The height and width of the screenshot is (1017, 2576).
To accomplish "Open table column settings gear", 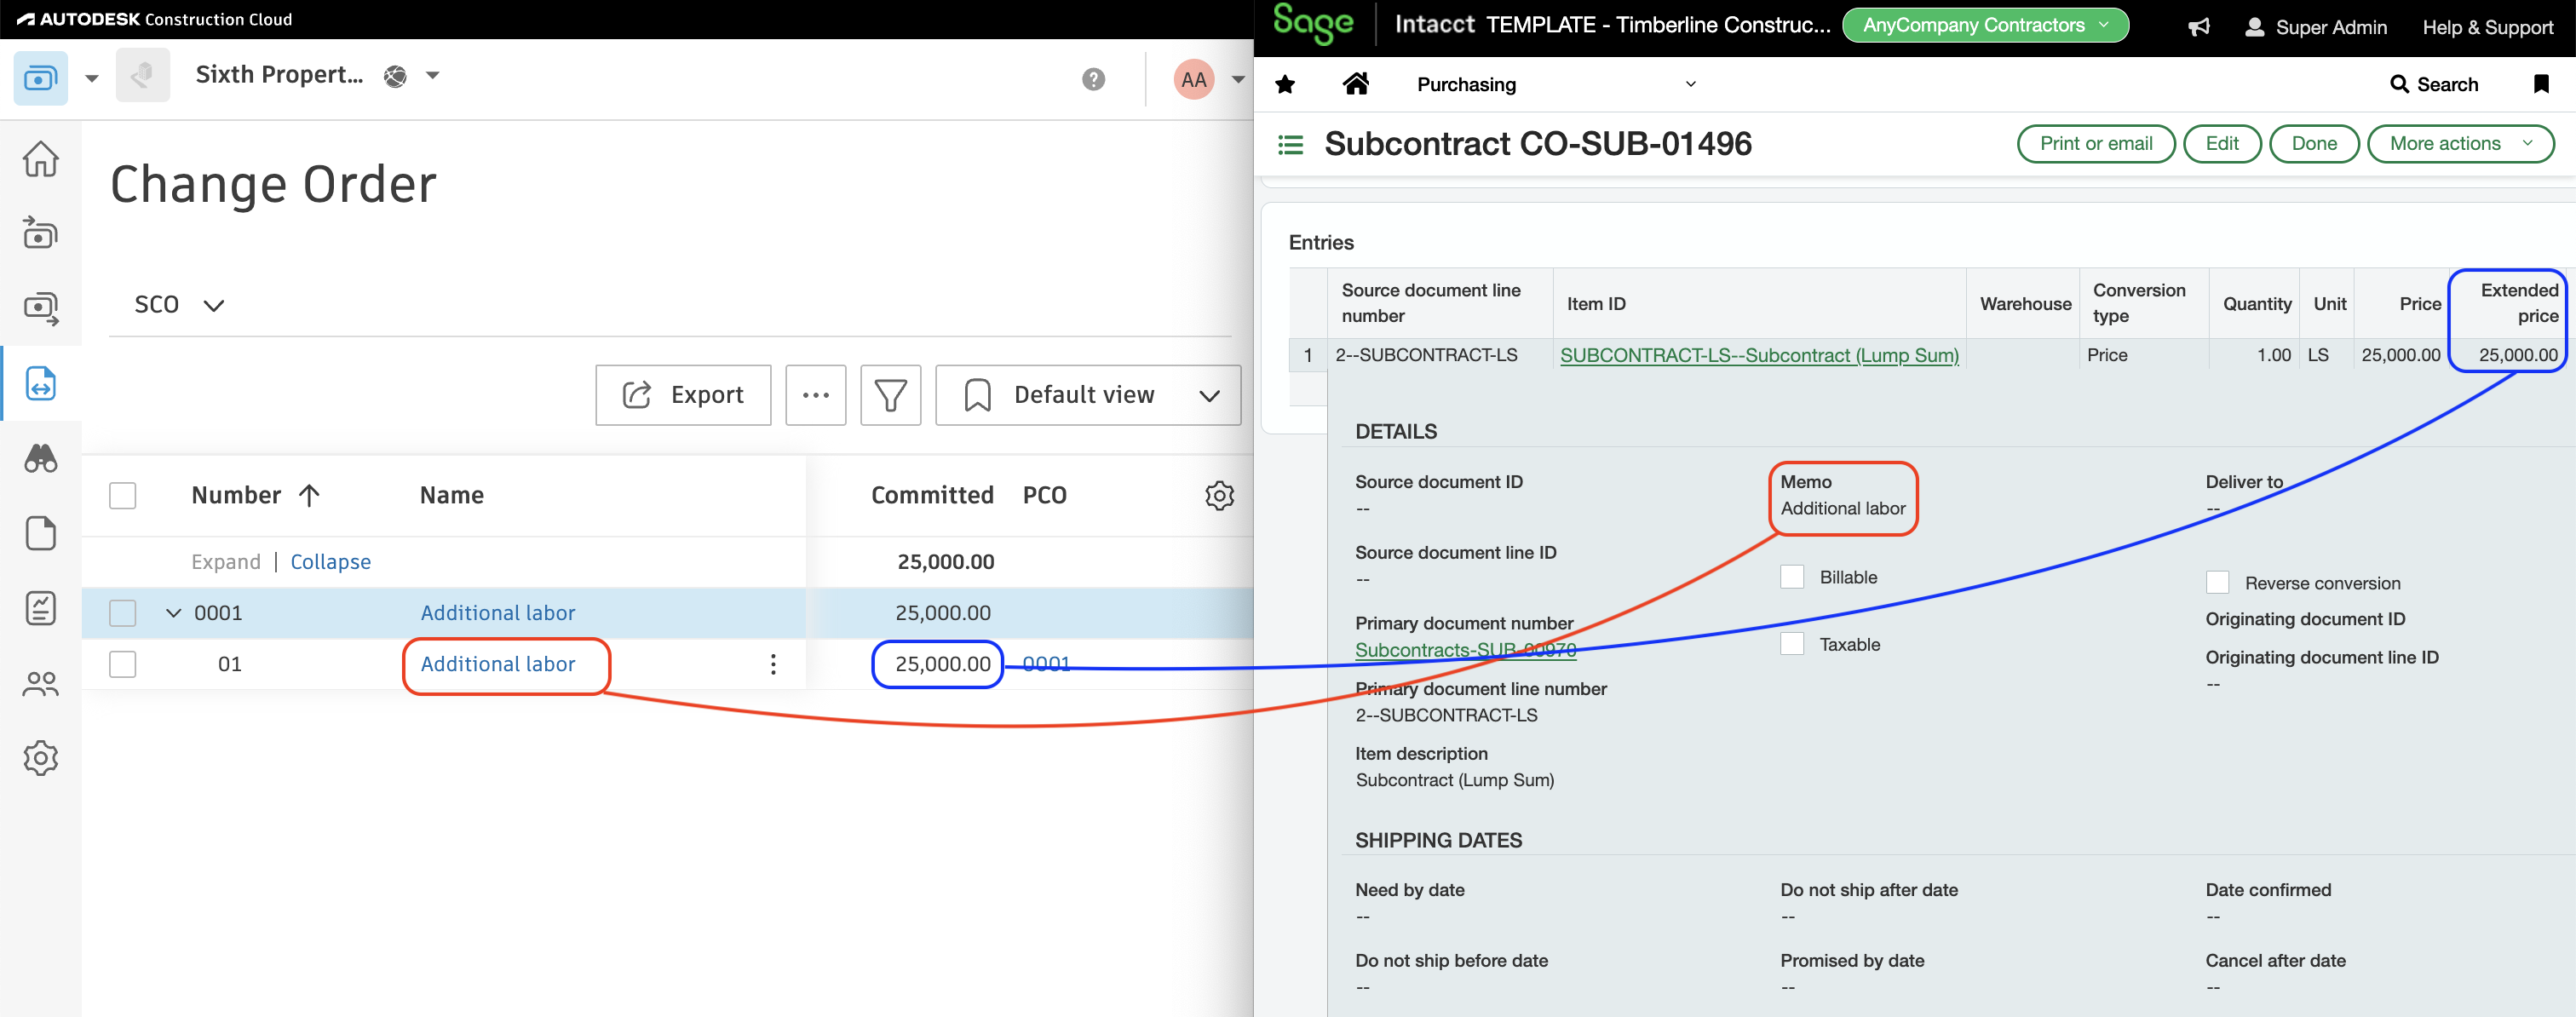I will [x=1219, y=495].
